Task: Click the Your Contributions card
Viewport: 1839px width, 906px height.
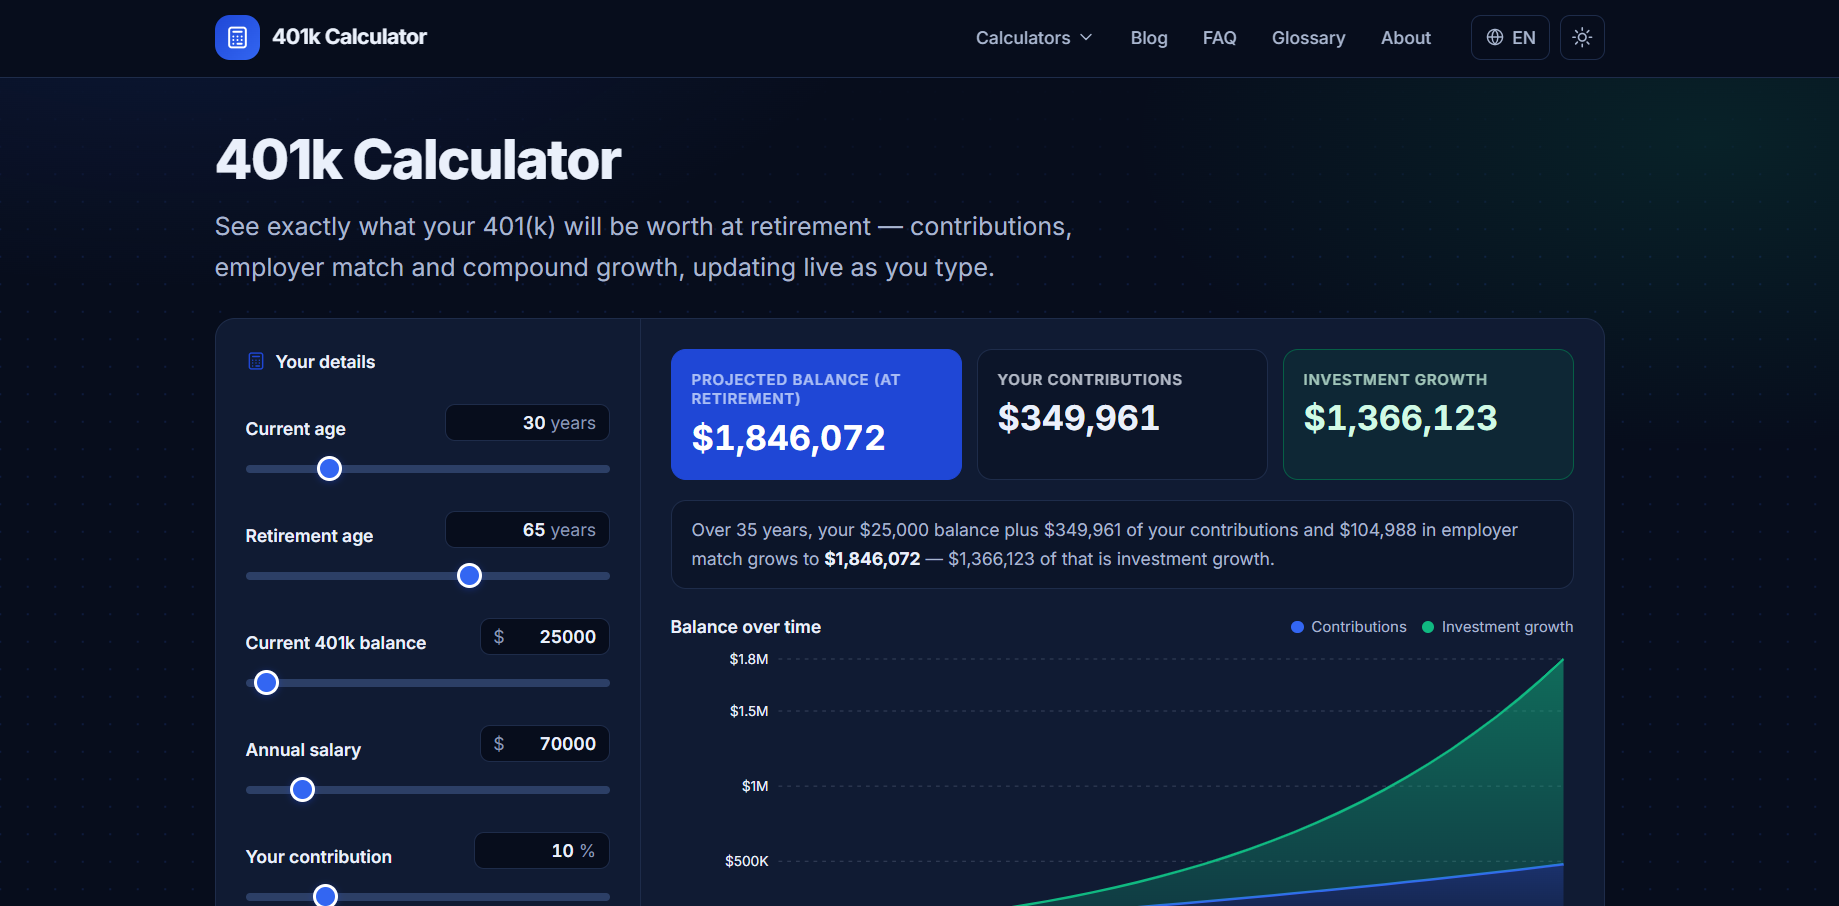Action: [1122, 414]
